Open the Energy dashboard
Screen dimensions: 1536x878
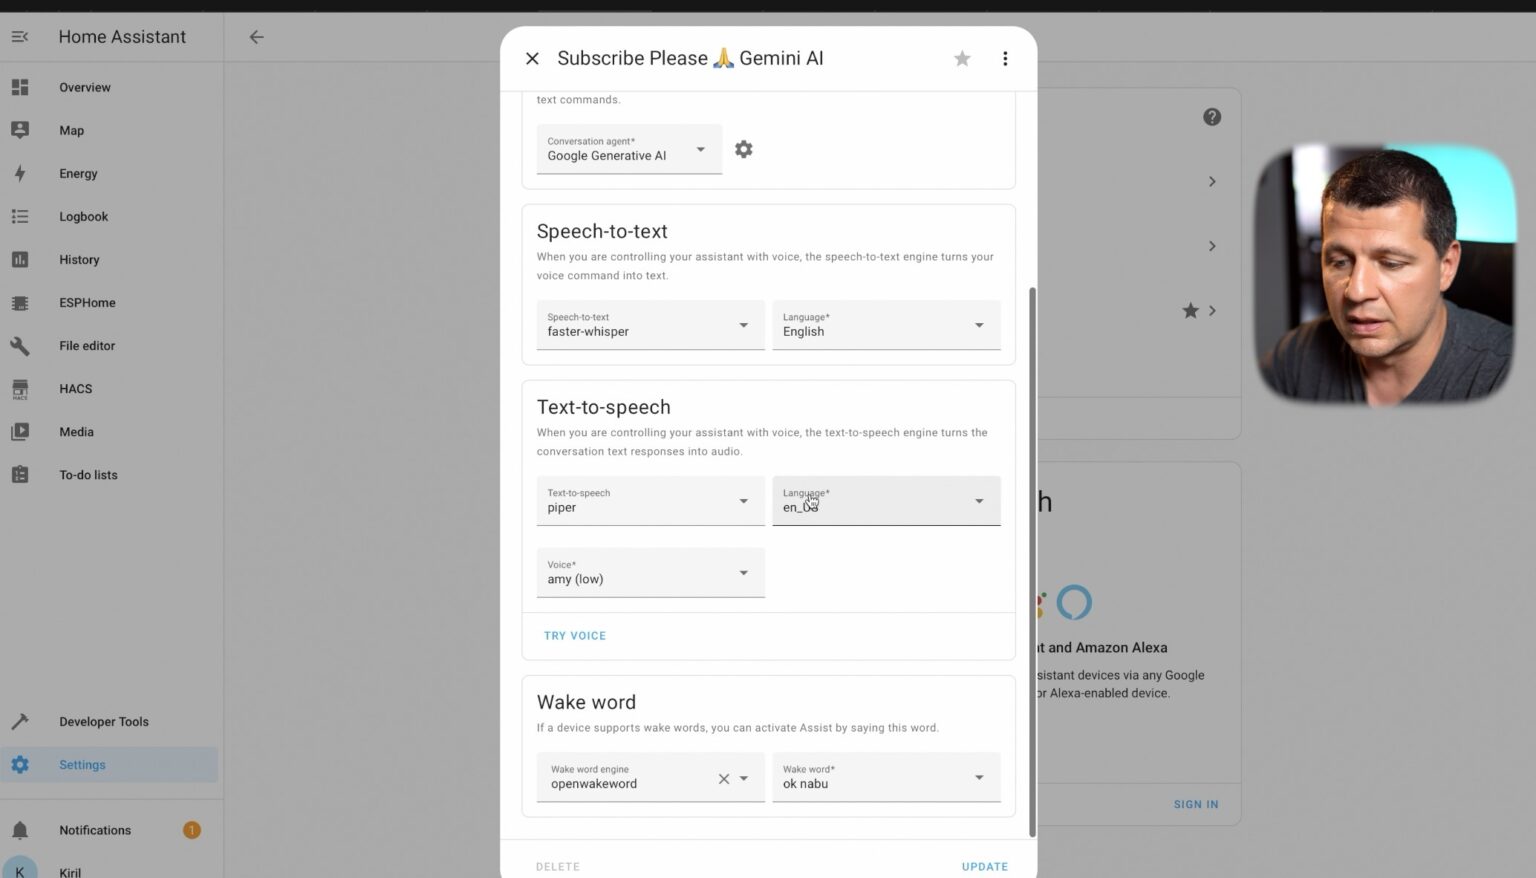click(x=78, y=173)
